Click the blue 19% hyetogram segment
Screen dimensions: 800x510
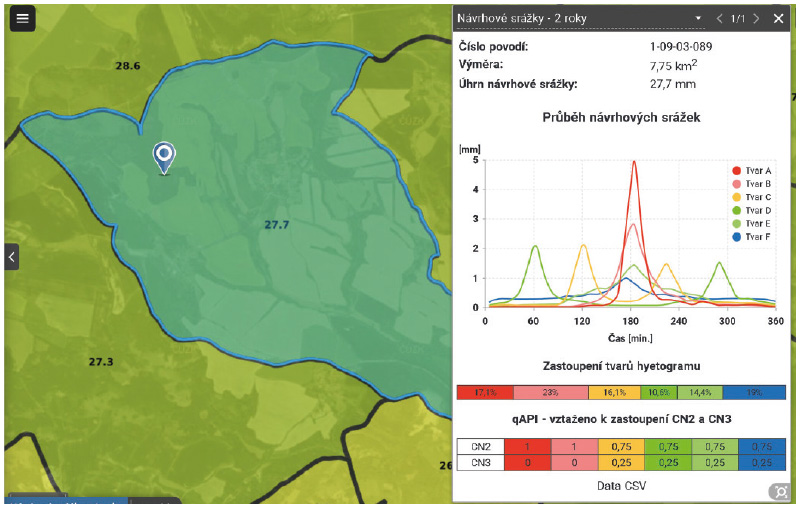[753, 393]
